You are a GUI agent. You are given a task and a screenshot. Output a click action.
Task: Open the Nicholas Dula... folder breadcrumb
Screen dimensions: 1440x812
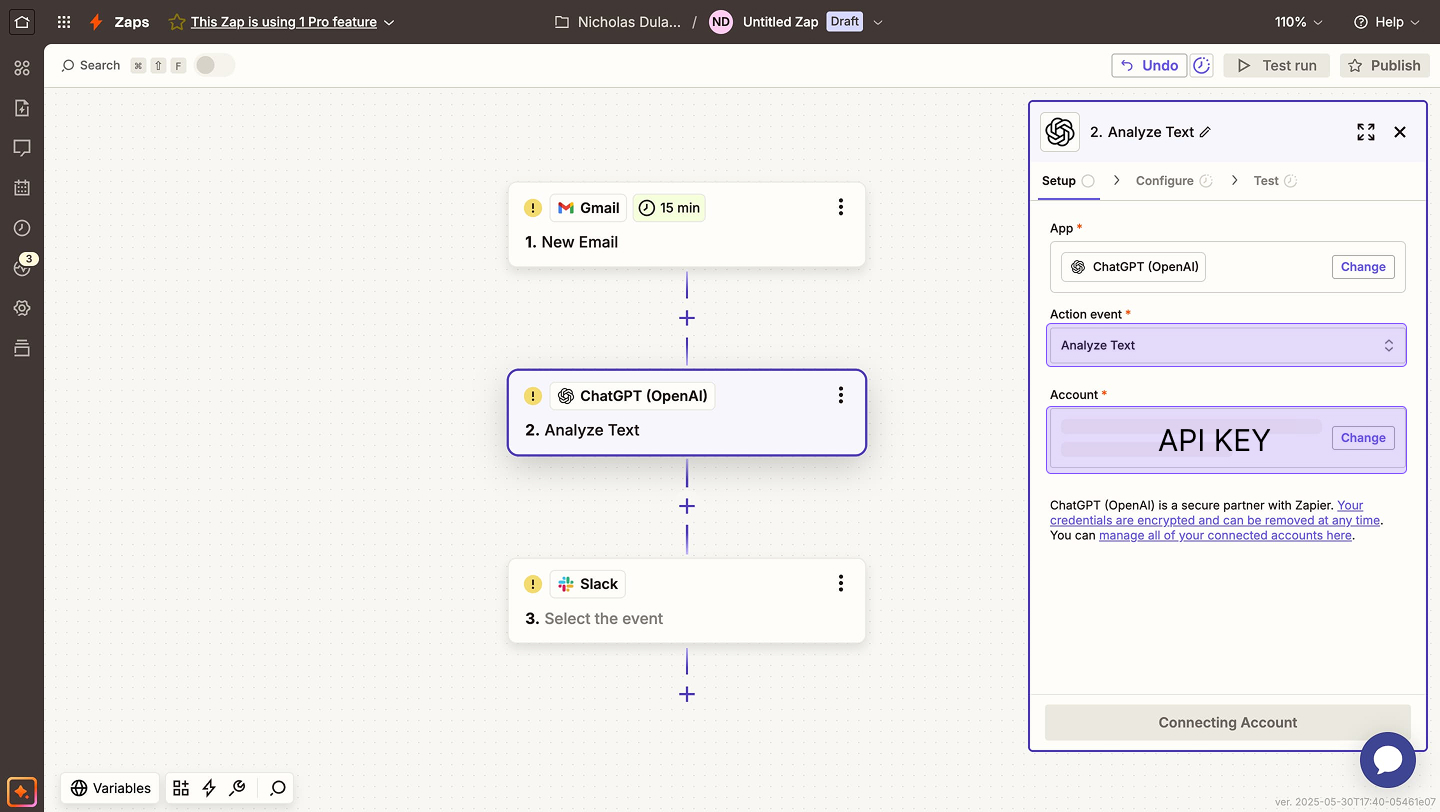point(618,22)
